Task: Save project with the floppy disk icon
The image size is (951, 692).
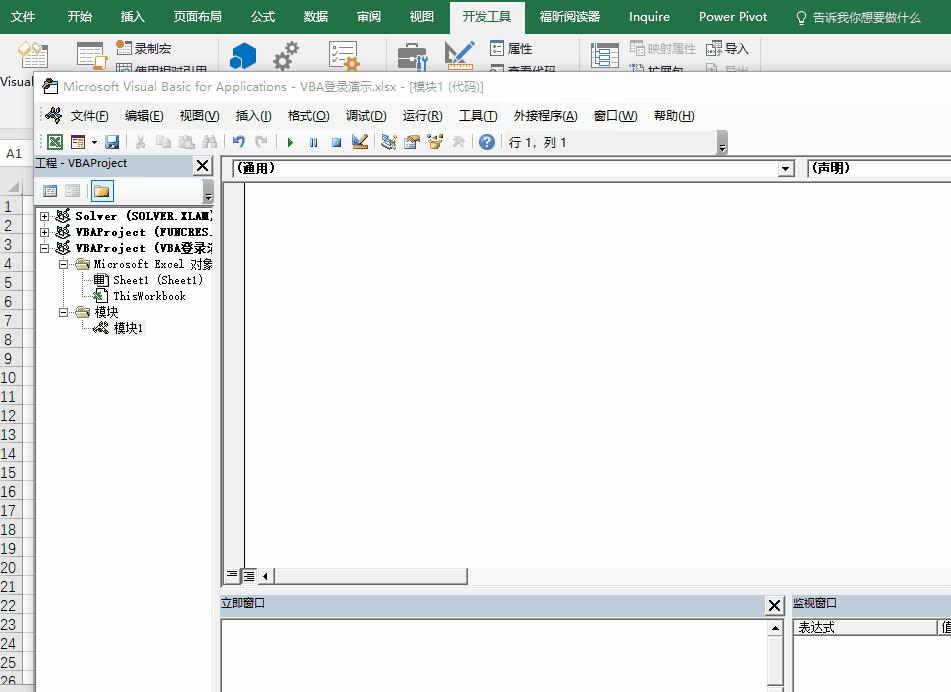Action: [x=112, y=142]
